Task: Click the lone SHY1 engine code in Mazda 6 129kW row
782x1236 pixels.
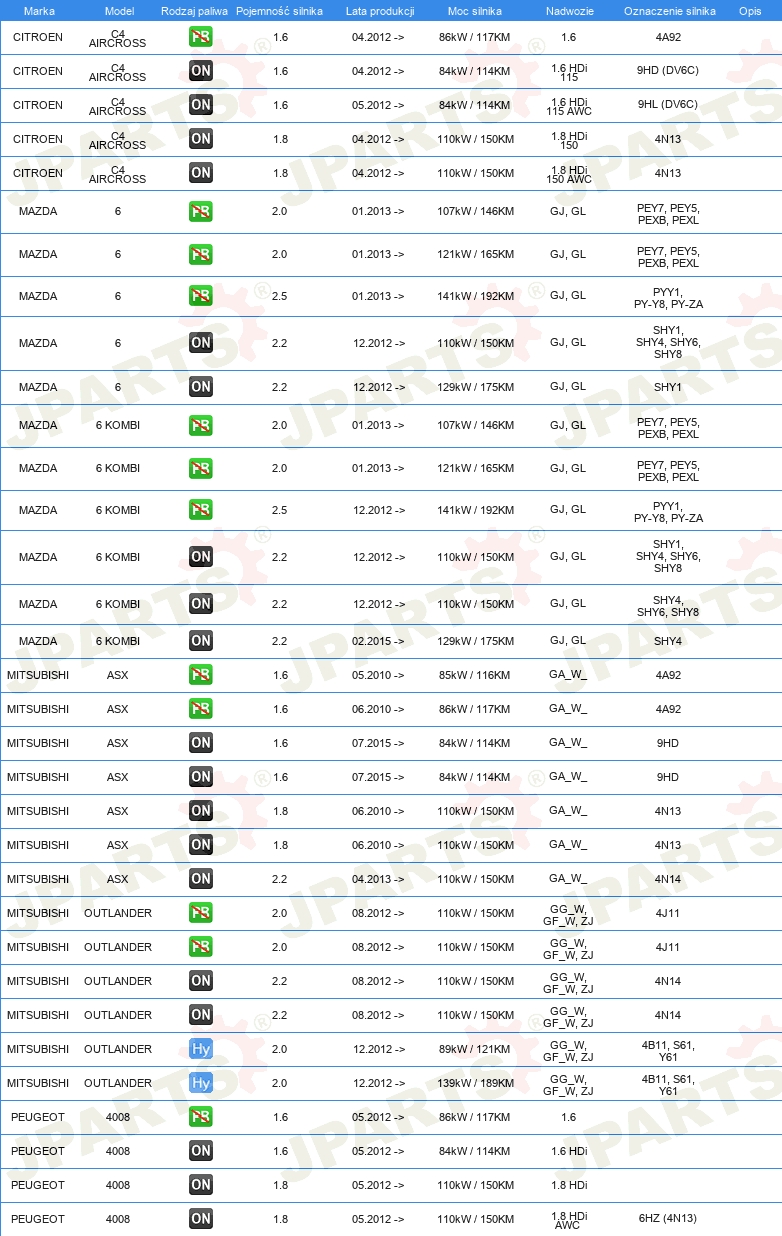Action: 668,386
